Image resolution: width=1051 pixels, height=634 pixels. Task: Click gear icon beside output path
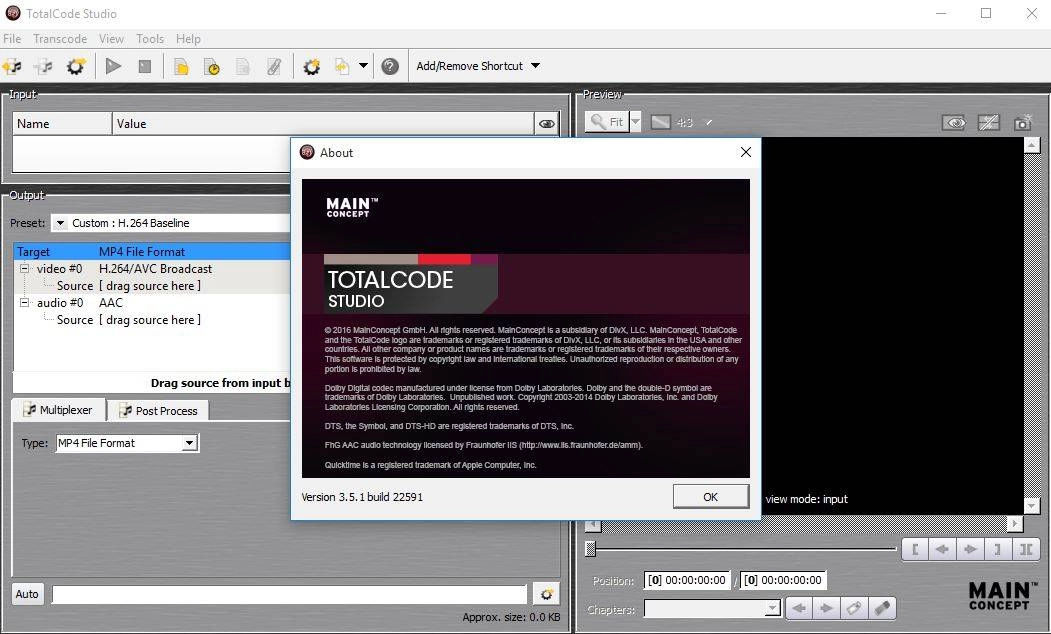(x=546, y=594)
